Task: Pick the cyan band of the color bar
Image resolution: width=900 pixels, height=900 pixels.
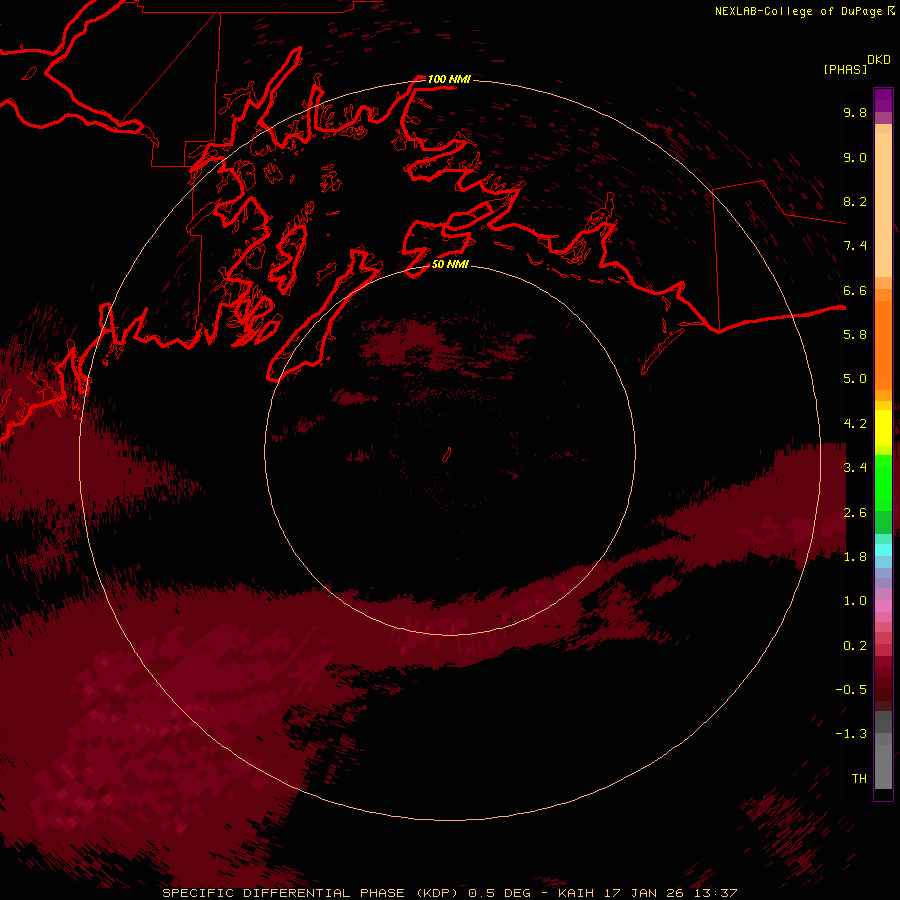Action: (x=883, y=550)
